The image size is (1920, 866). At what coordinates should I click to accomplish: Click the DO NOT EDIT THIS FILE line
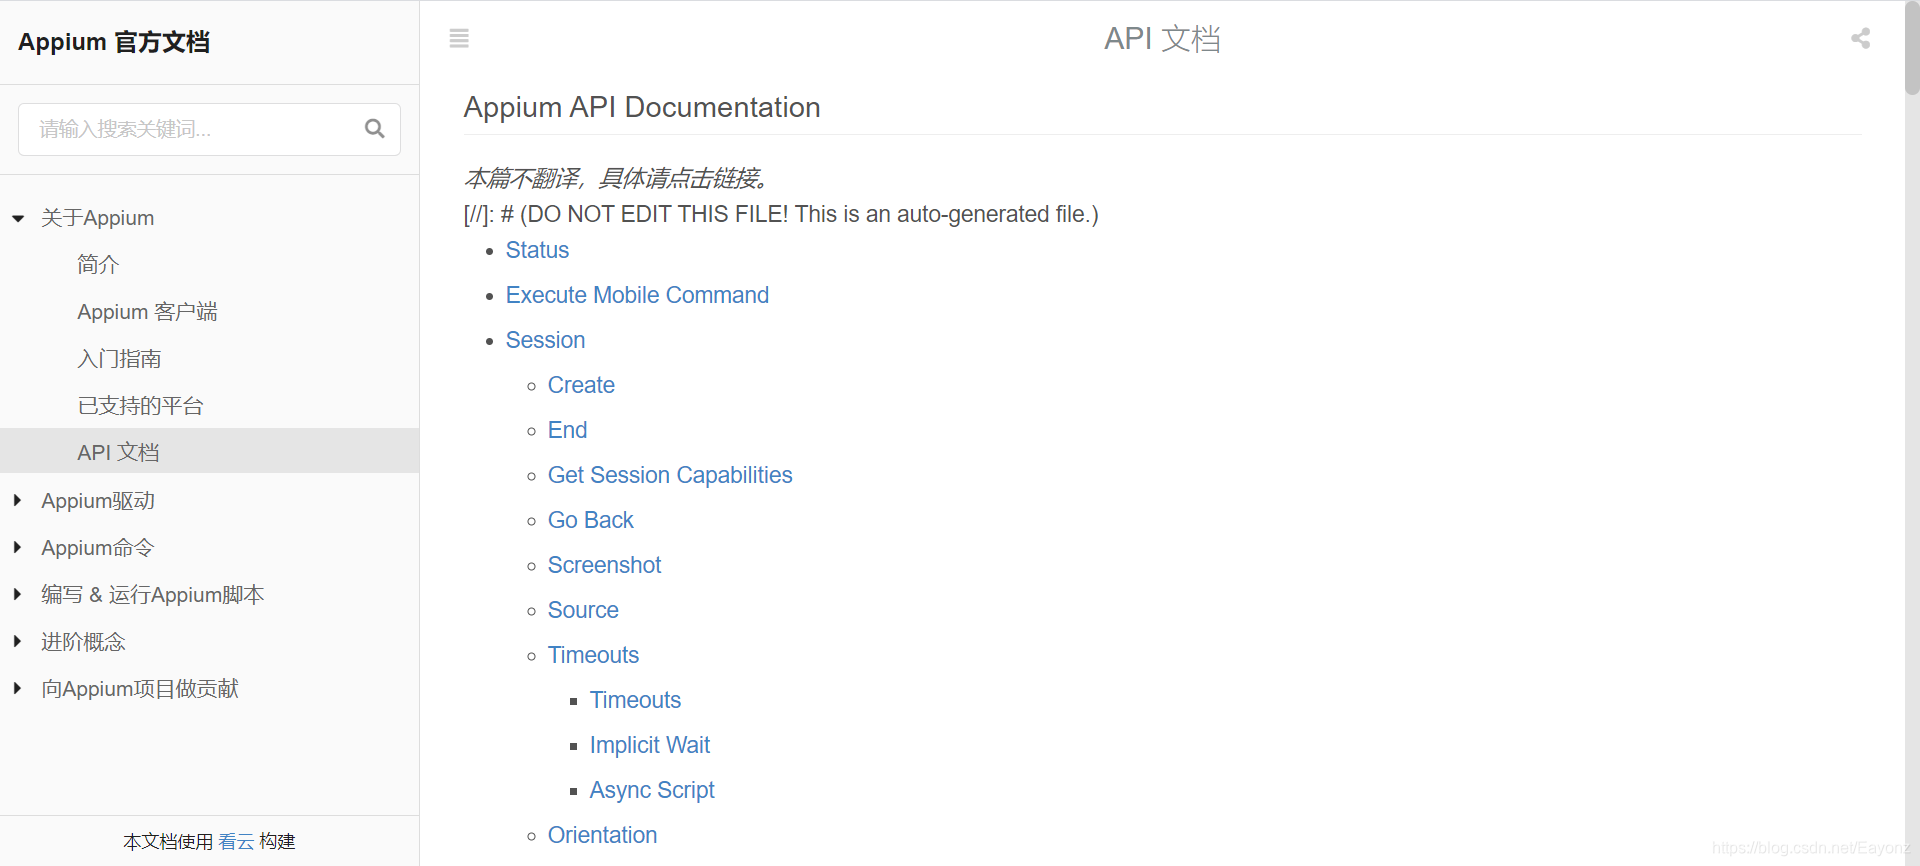(x=781, y=214)
